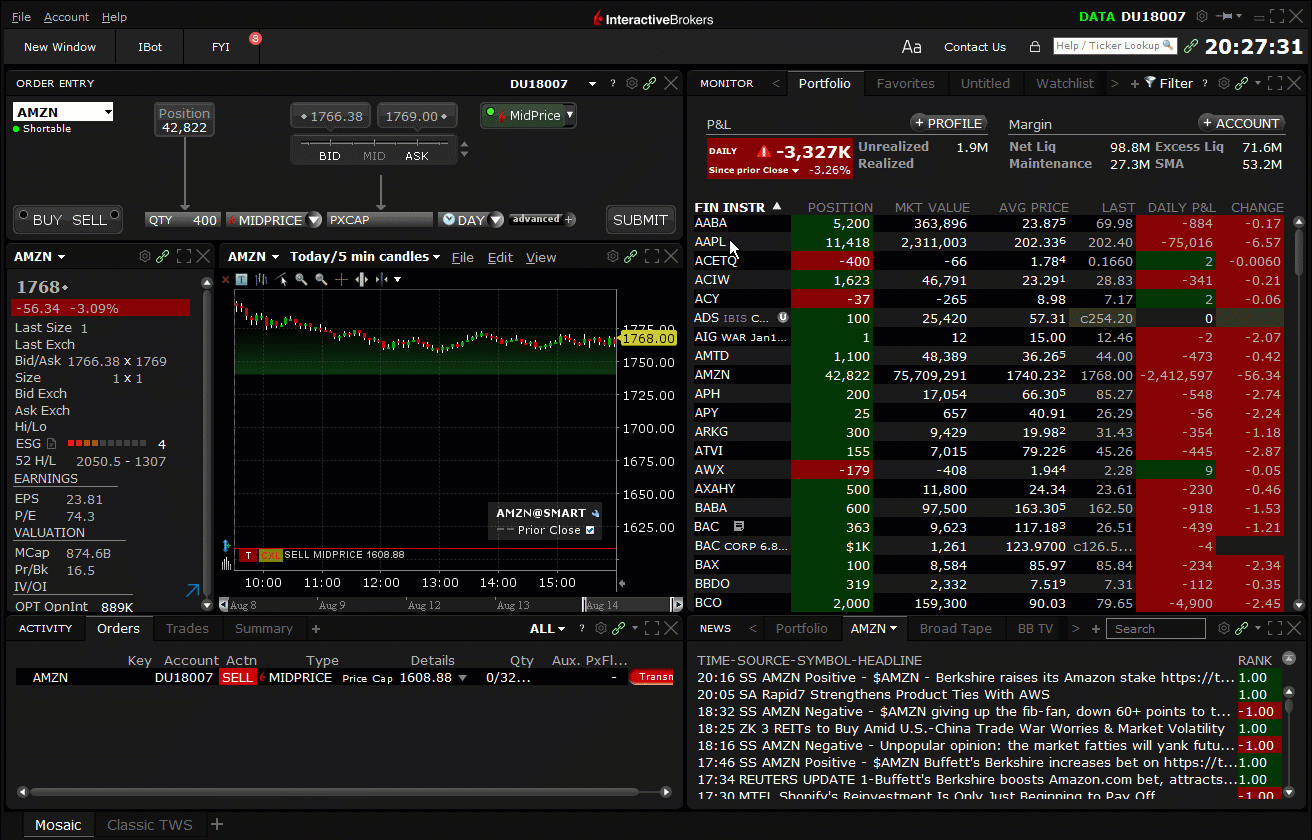Click the SUBMIT order button
Screen dimensions: 1312x840
tap(640, 220)
